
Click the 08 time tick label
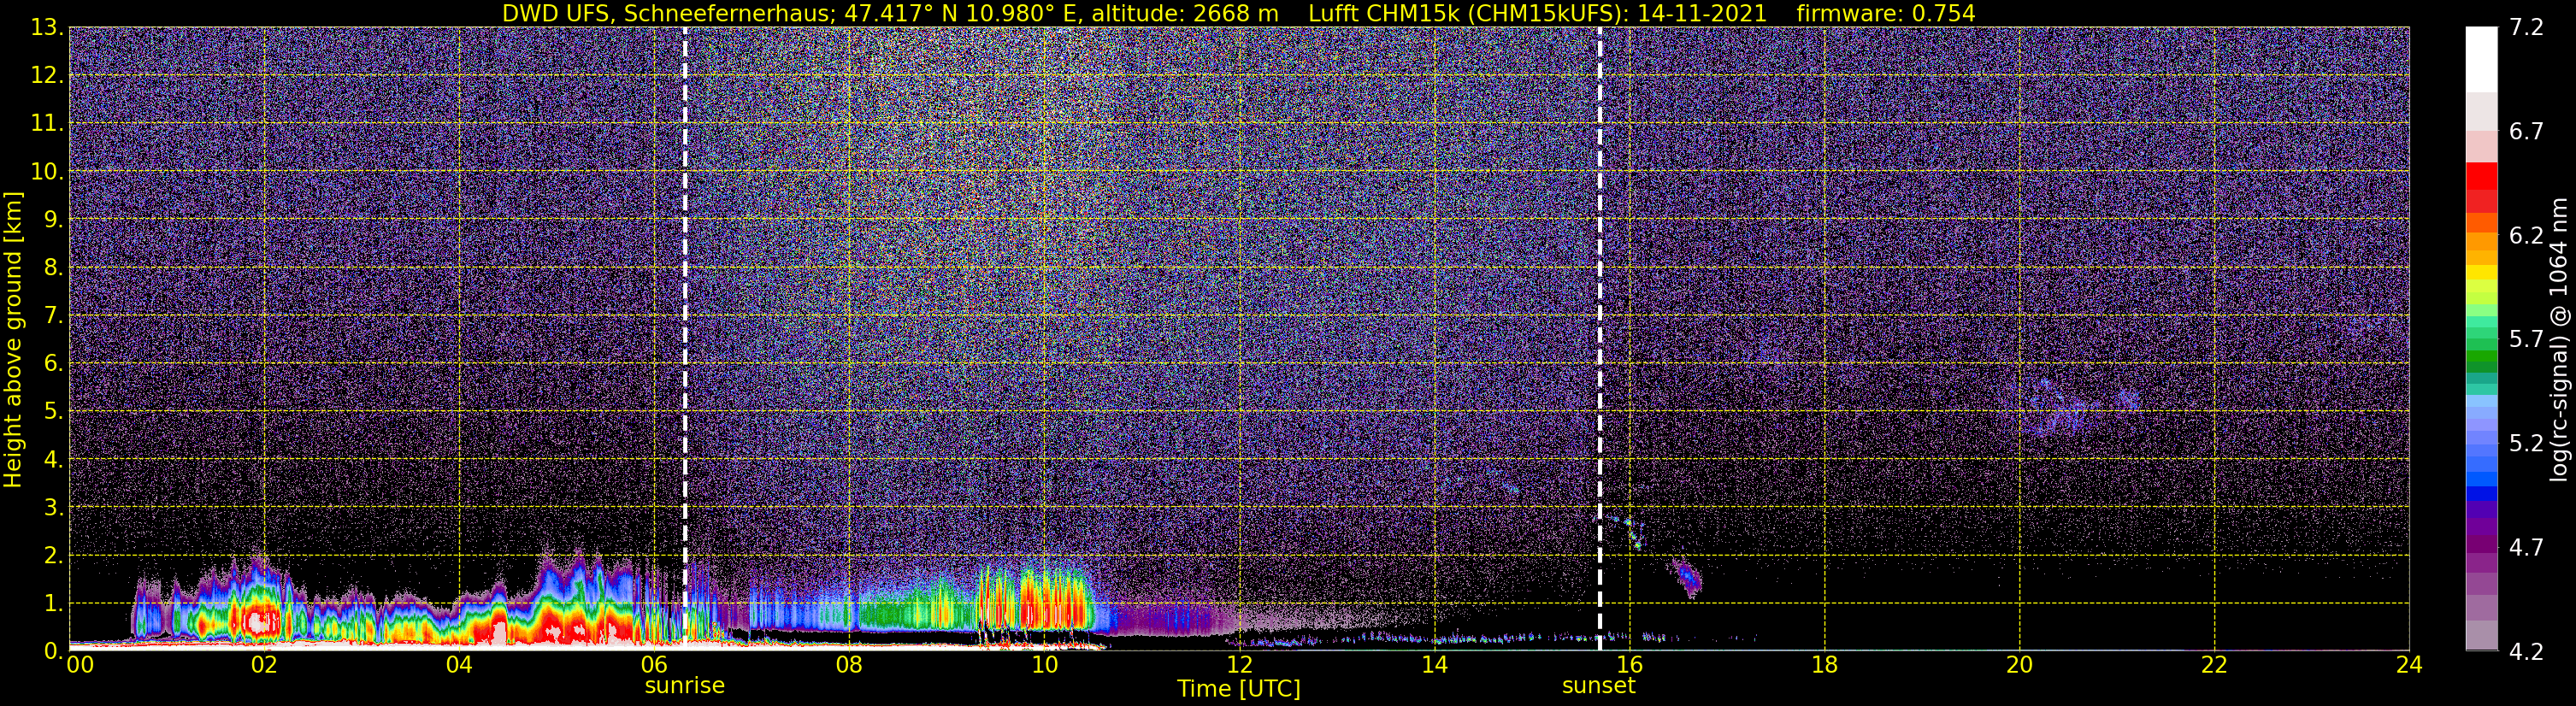pos(849,665)
